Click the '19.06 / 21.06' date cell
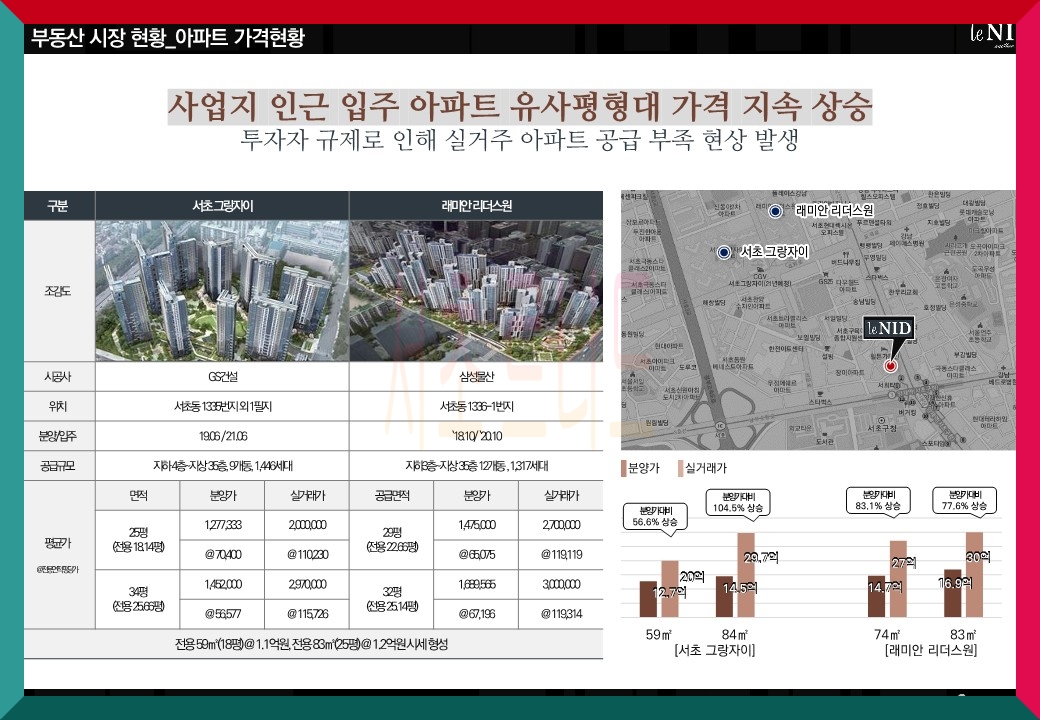Image resolution: width=1040 pixels, height=720 pixels. (x=222, y=436)
